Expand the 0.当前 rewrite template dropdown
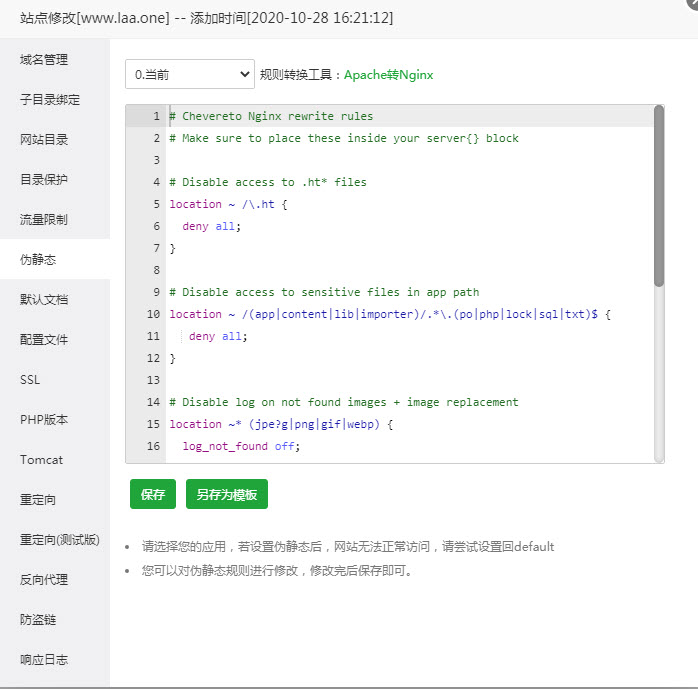 coord(190,74)
